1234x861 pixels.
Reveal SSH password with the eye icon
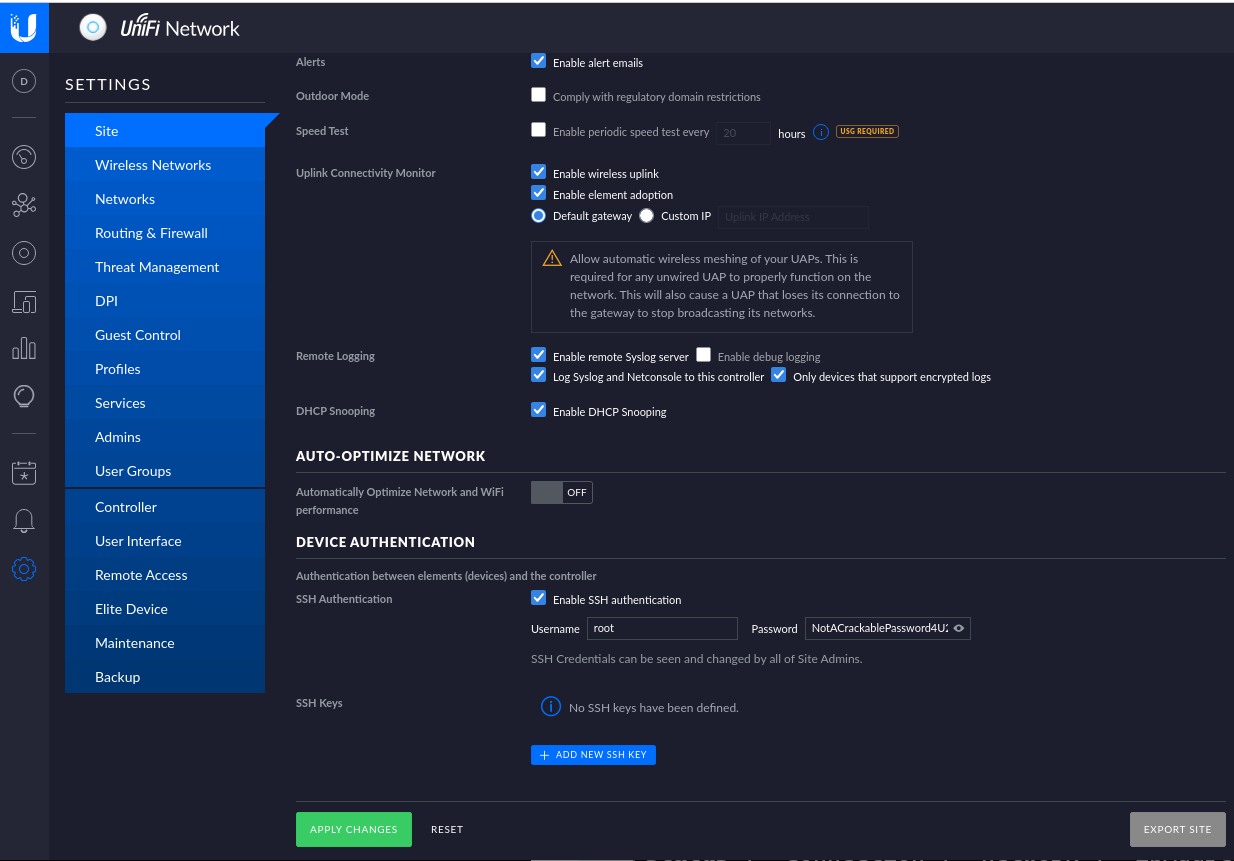958,628
